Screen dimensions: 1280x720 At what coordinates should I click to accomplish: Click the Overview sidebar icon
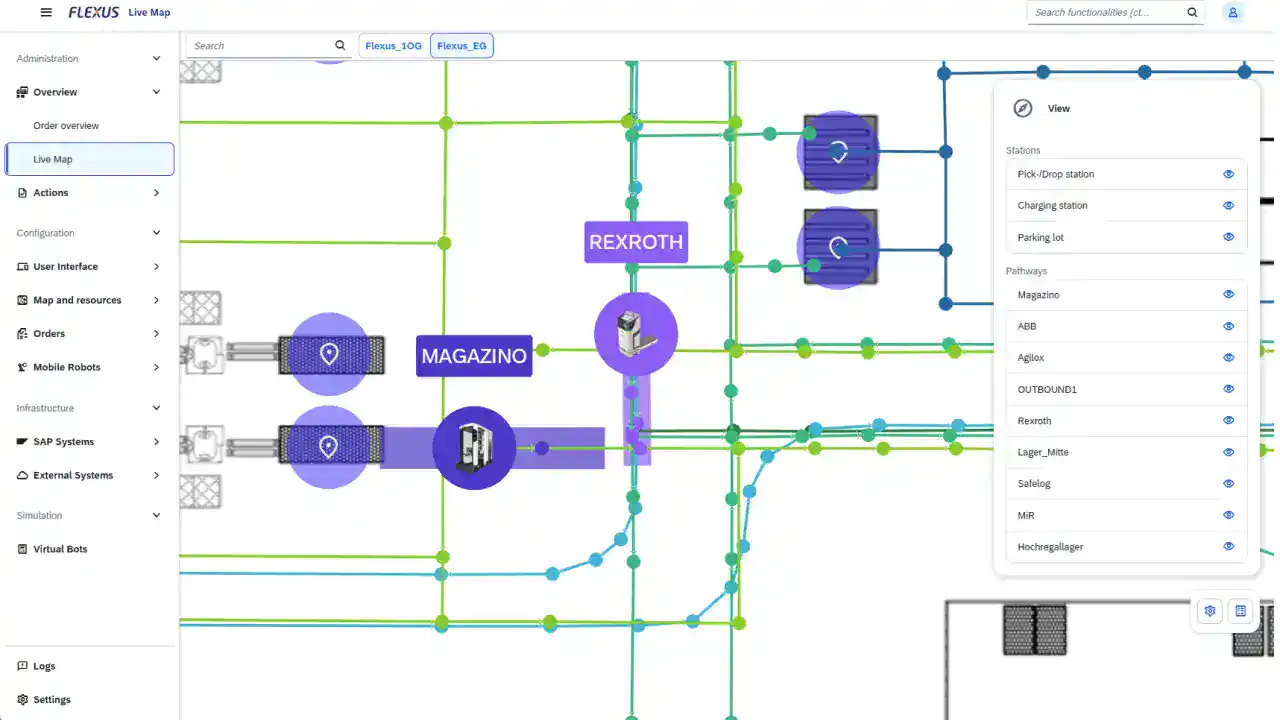click(22, 92)
